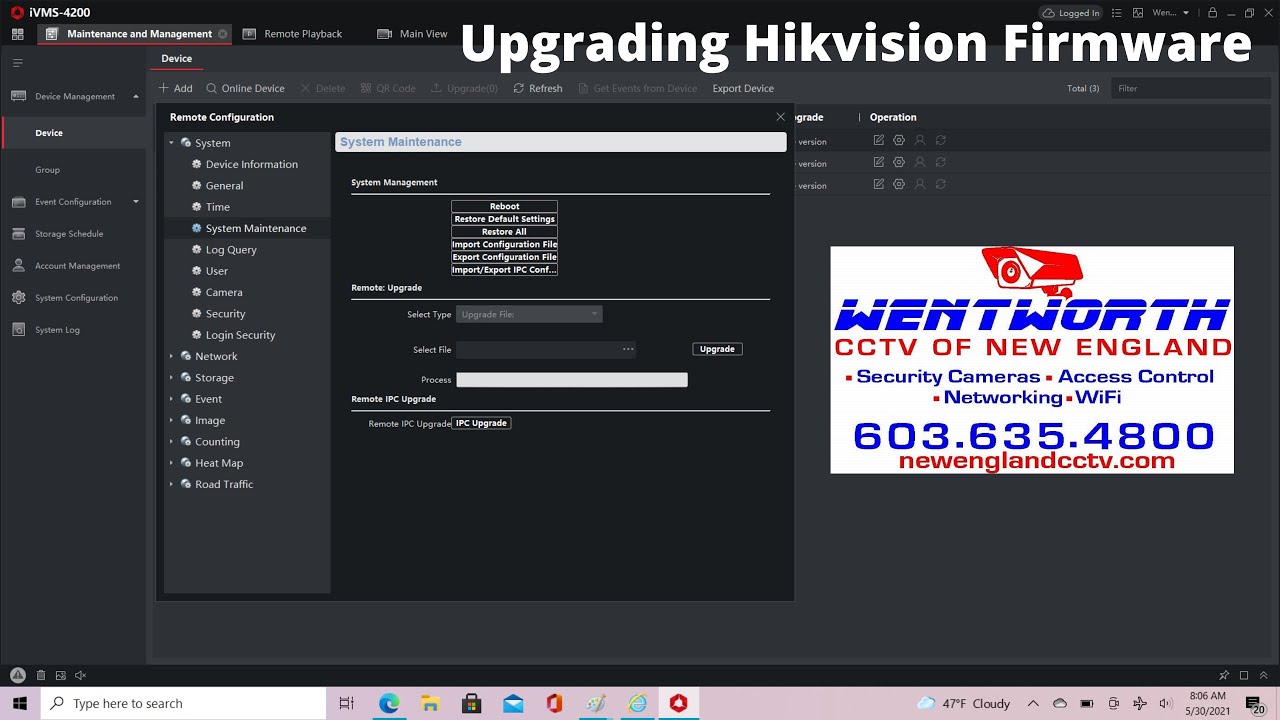The image size is (1280, 720).
Task: Lock the client with the padlock icon
Action: coord(1212,13)
